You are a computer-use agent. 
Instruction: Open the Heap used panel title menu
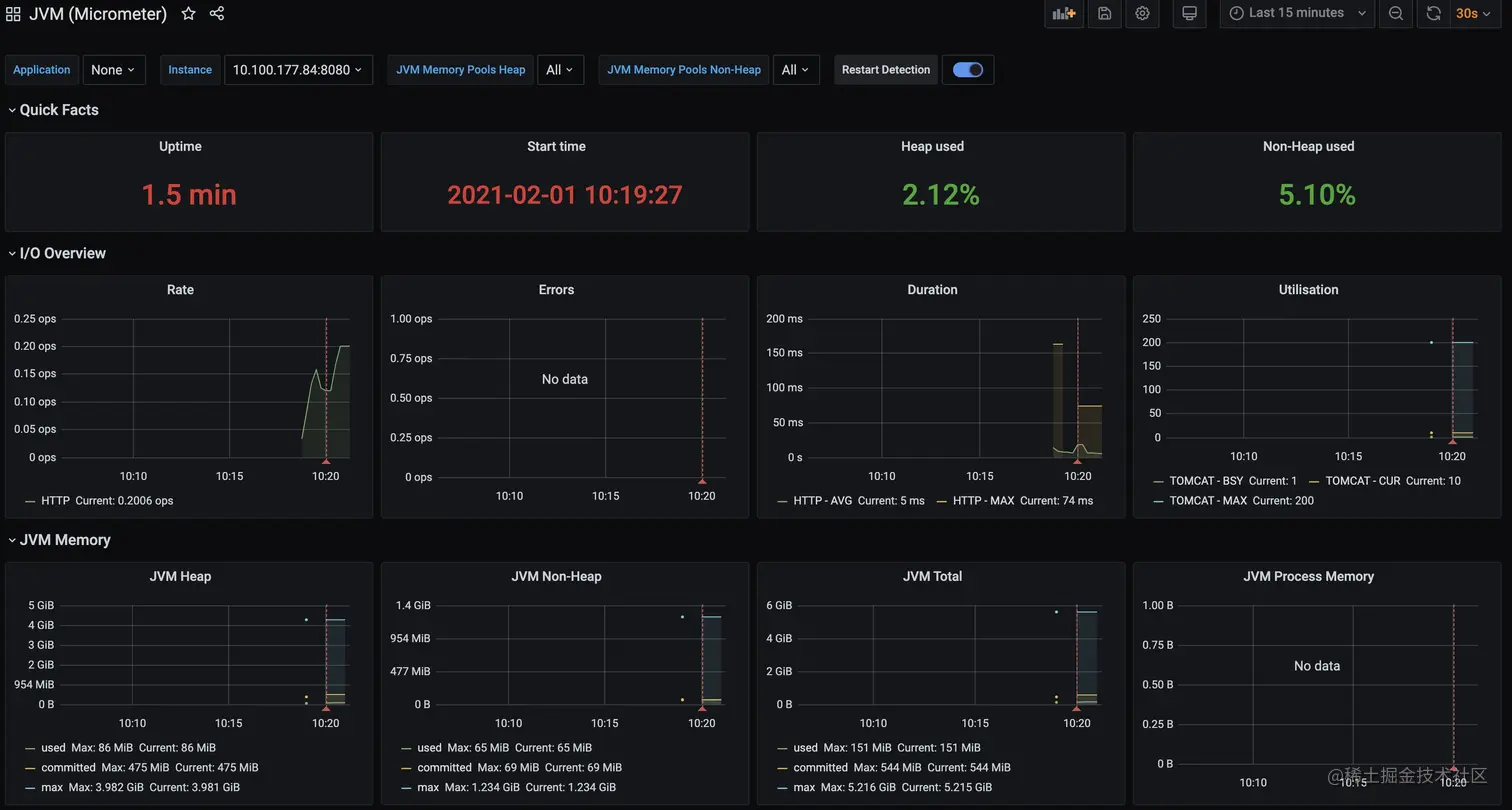point(932,146)
